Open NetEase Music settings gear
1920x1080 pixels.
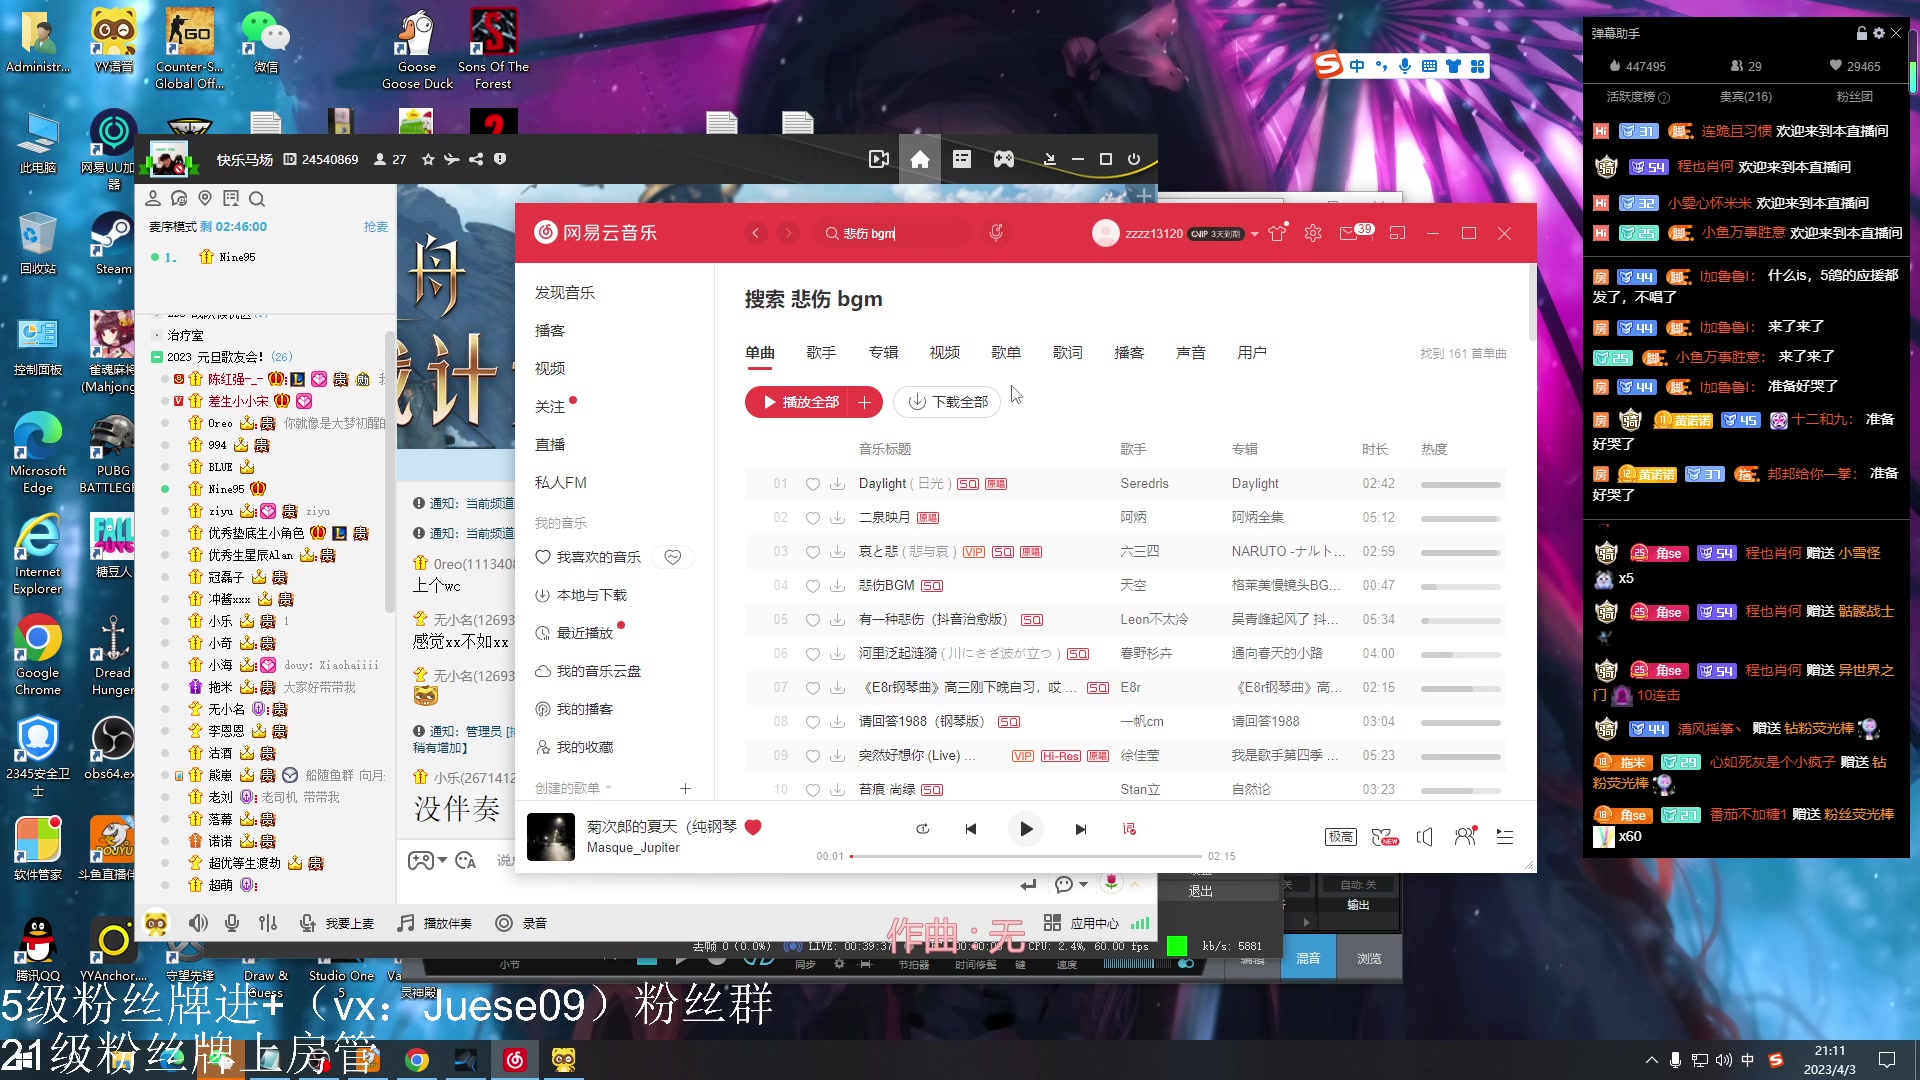click(1313, 233)
